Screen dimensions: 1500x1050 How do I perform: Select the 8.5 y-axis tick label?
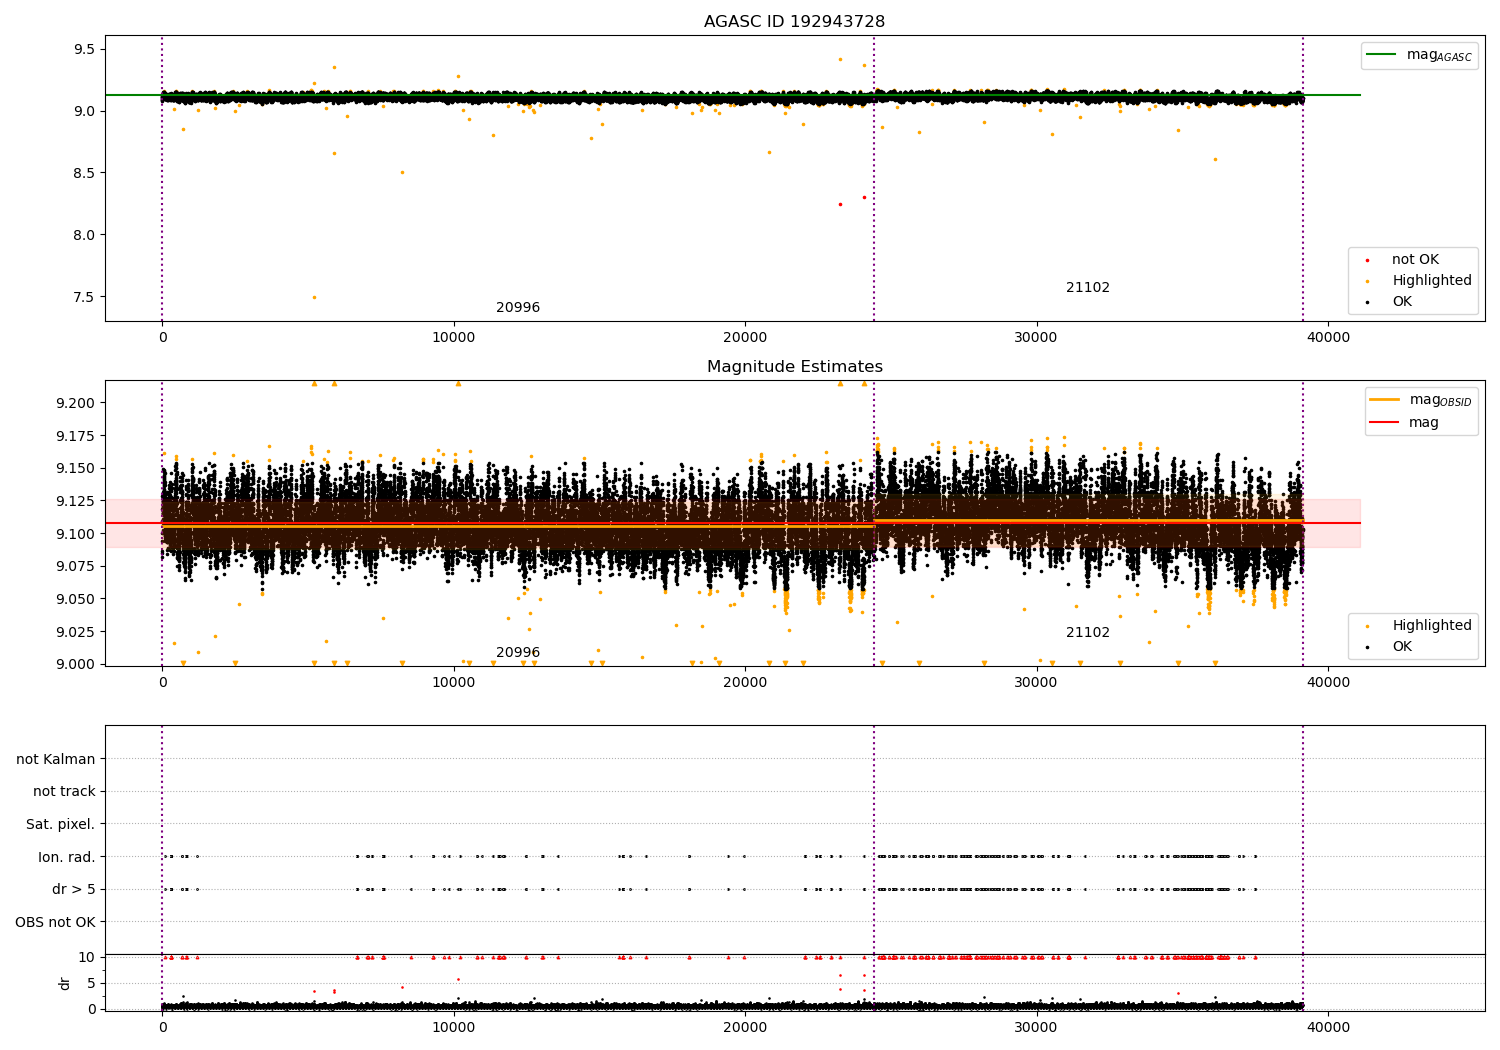(85, 173)
